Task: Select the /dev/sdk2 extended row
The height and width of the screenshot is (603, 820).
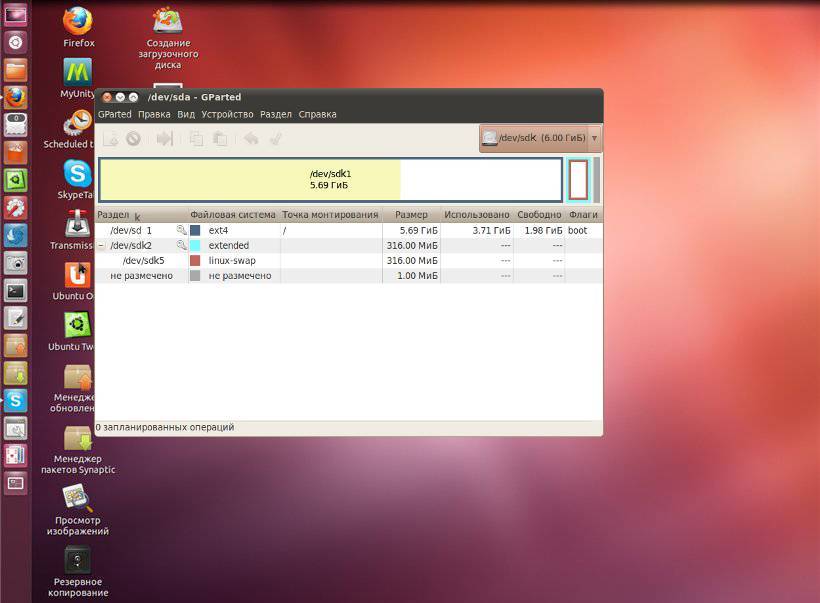Action: [349, 245]
